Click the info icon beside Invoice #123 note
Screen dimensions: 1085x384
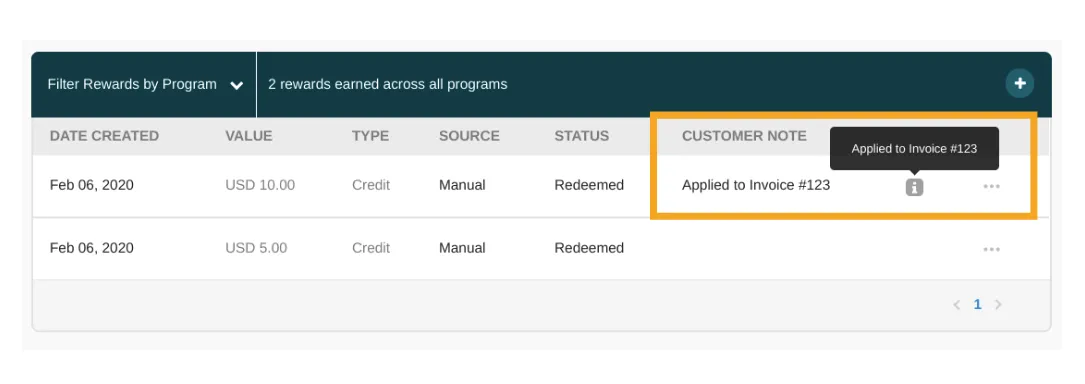[914, 187]
